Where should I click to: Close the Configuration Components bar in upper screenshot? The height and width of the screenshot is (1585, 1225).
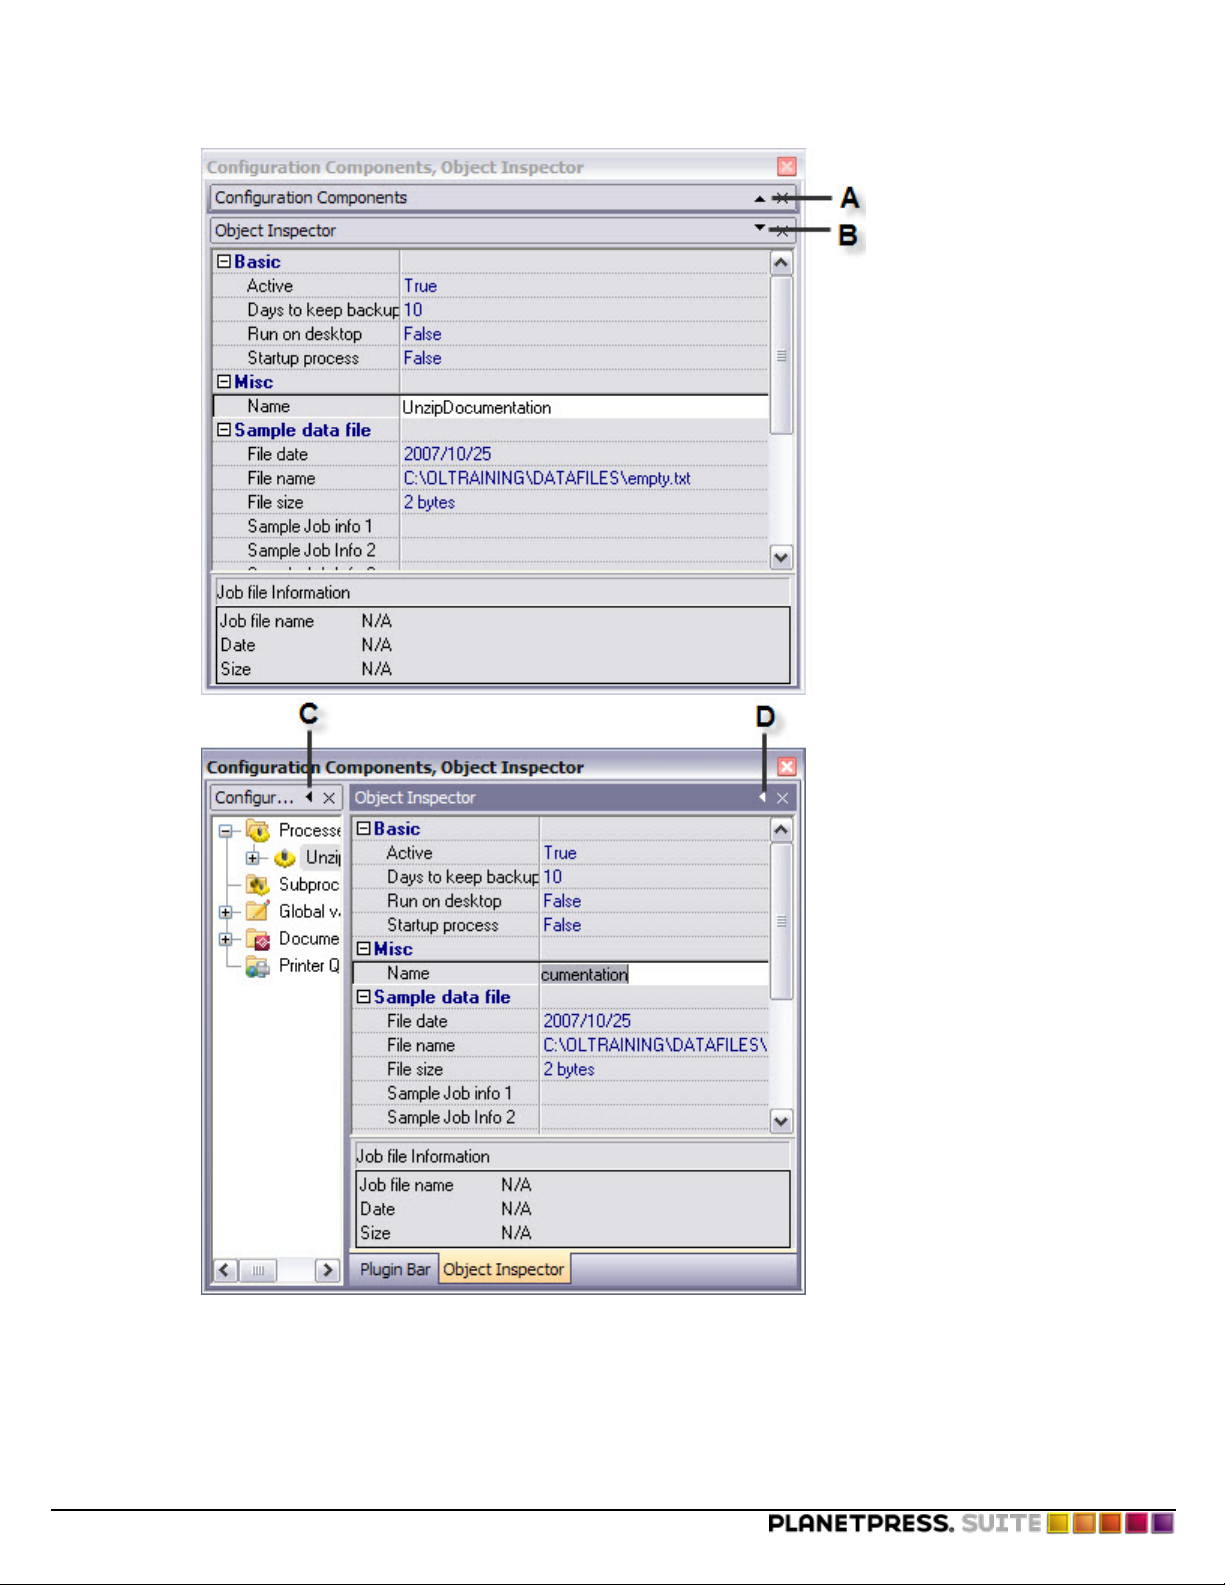tap(783, 198)
